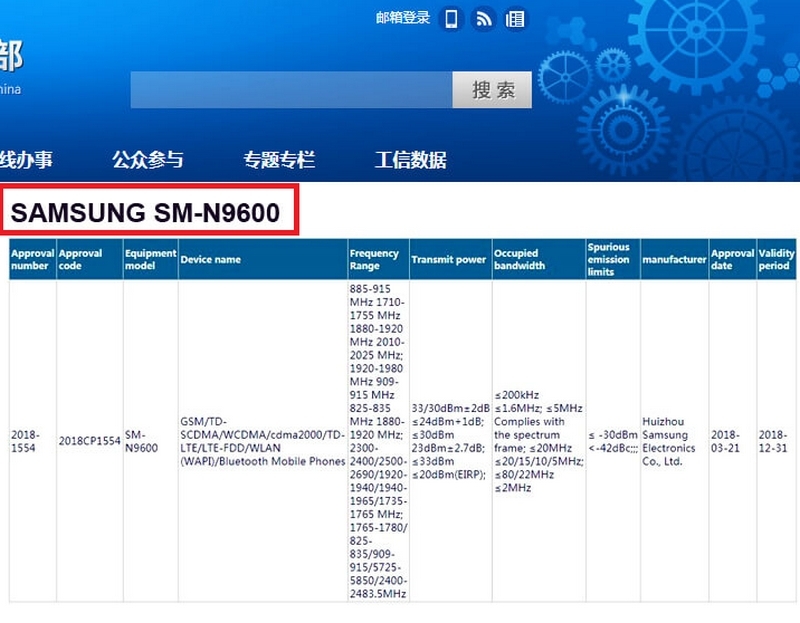Select the Approval date column header
The image size is (800, 623).
click(733, 259)
